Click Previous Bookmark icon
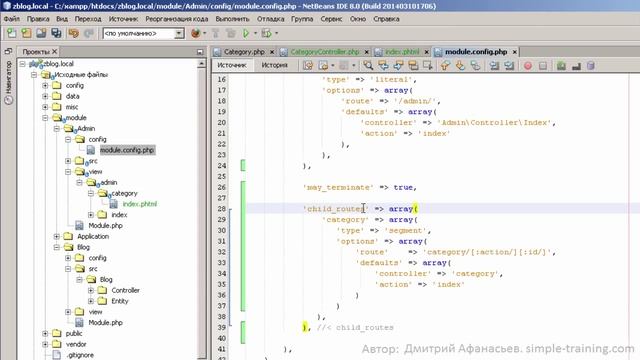The height and width of the screenshot is (360, 640). click(445, 65)
